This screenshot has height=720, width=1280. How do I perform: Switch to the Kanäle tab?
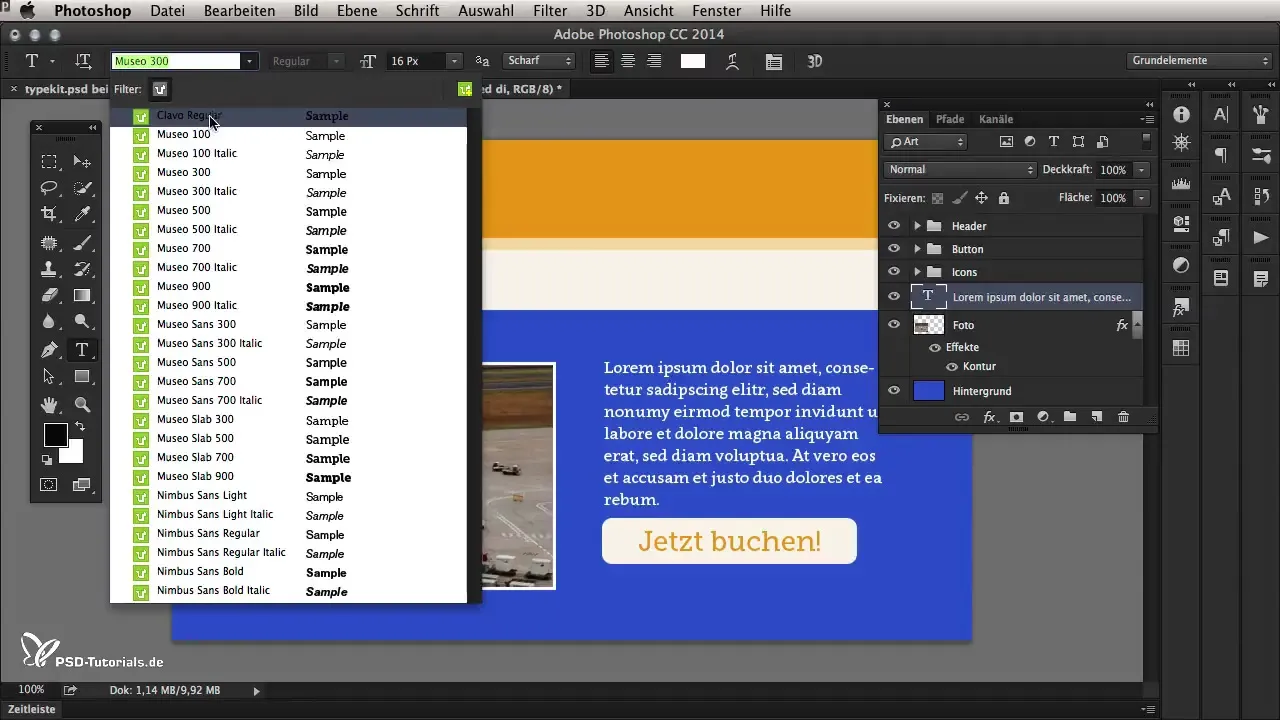click(996, 119)
